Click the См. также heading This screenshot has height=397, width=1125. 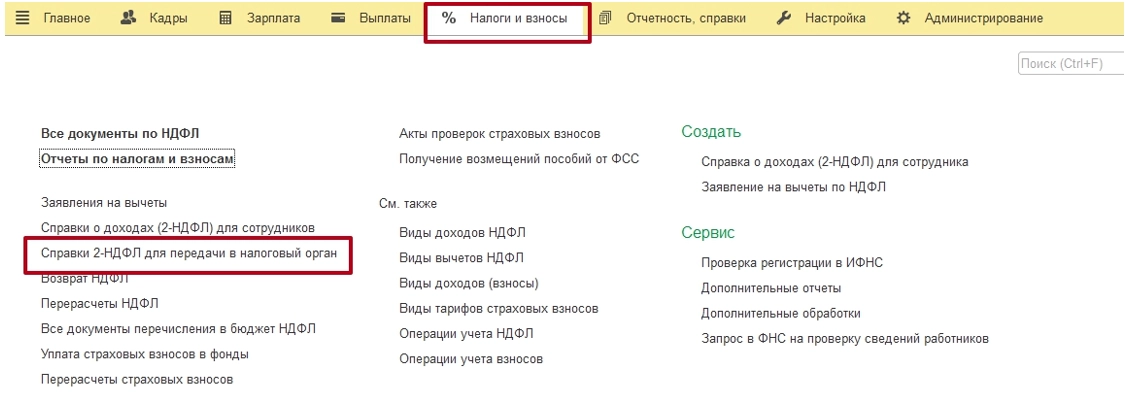pyautogui.click(x=408, y=204)
